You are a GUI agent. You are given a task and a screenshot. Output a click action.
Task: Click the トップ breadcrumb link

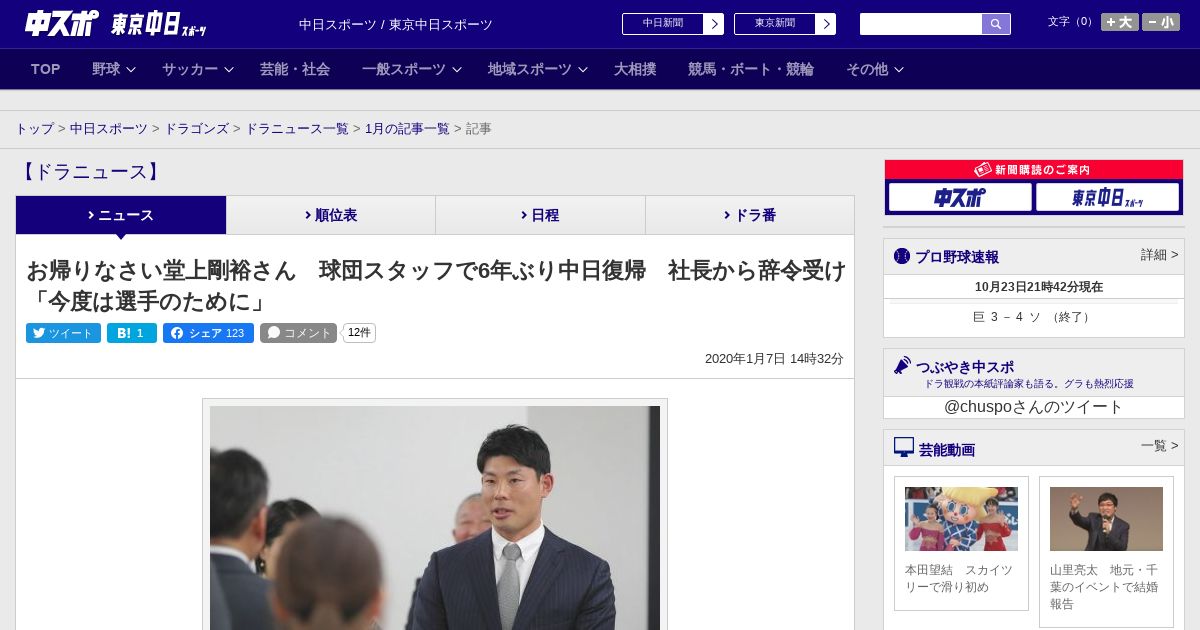(34, 129)
